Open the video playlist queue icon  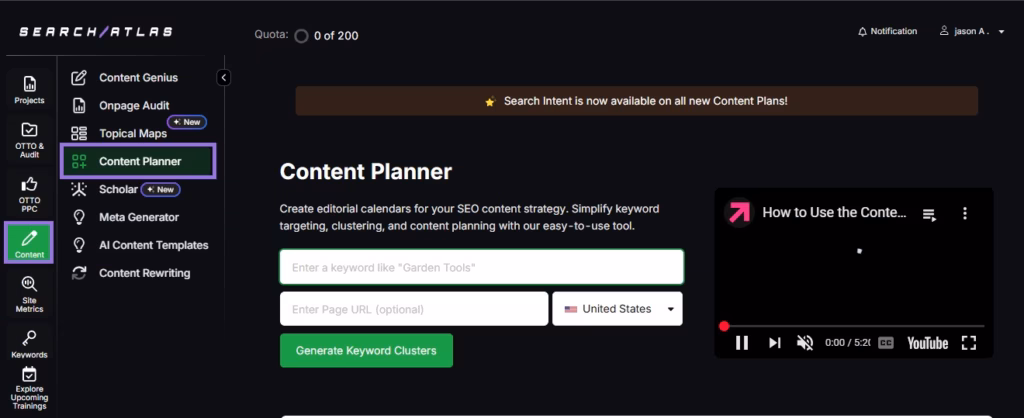pos(929,214)
